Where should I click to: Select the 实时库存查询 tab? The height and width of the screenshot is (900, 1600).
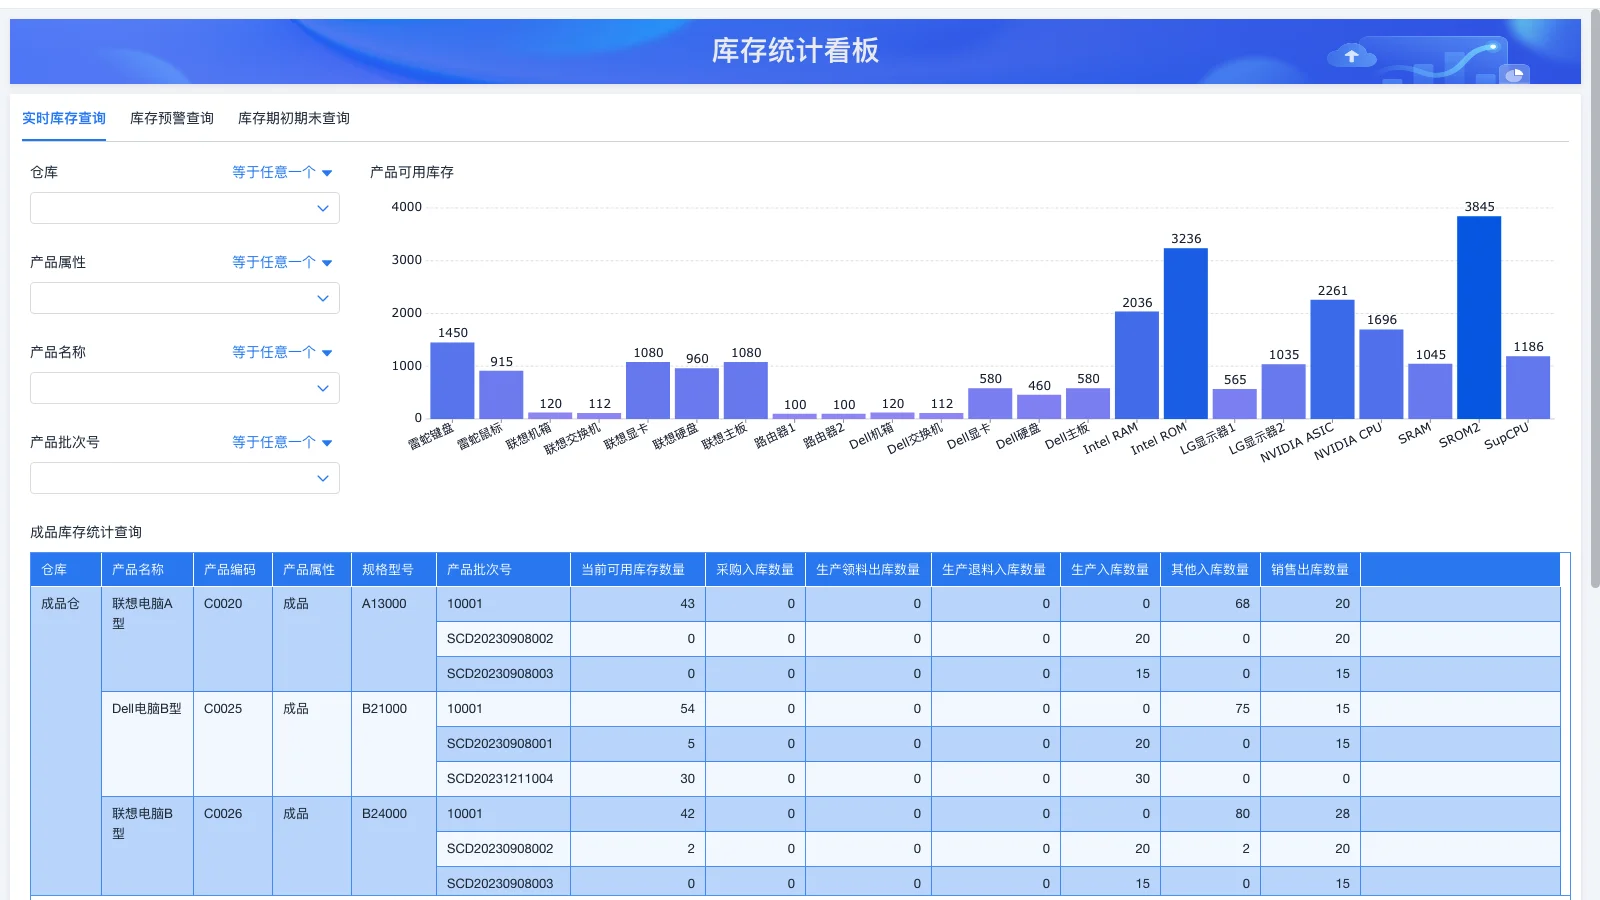64,118
